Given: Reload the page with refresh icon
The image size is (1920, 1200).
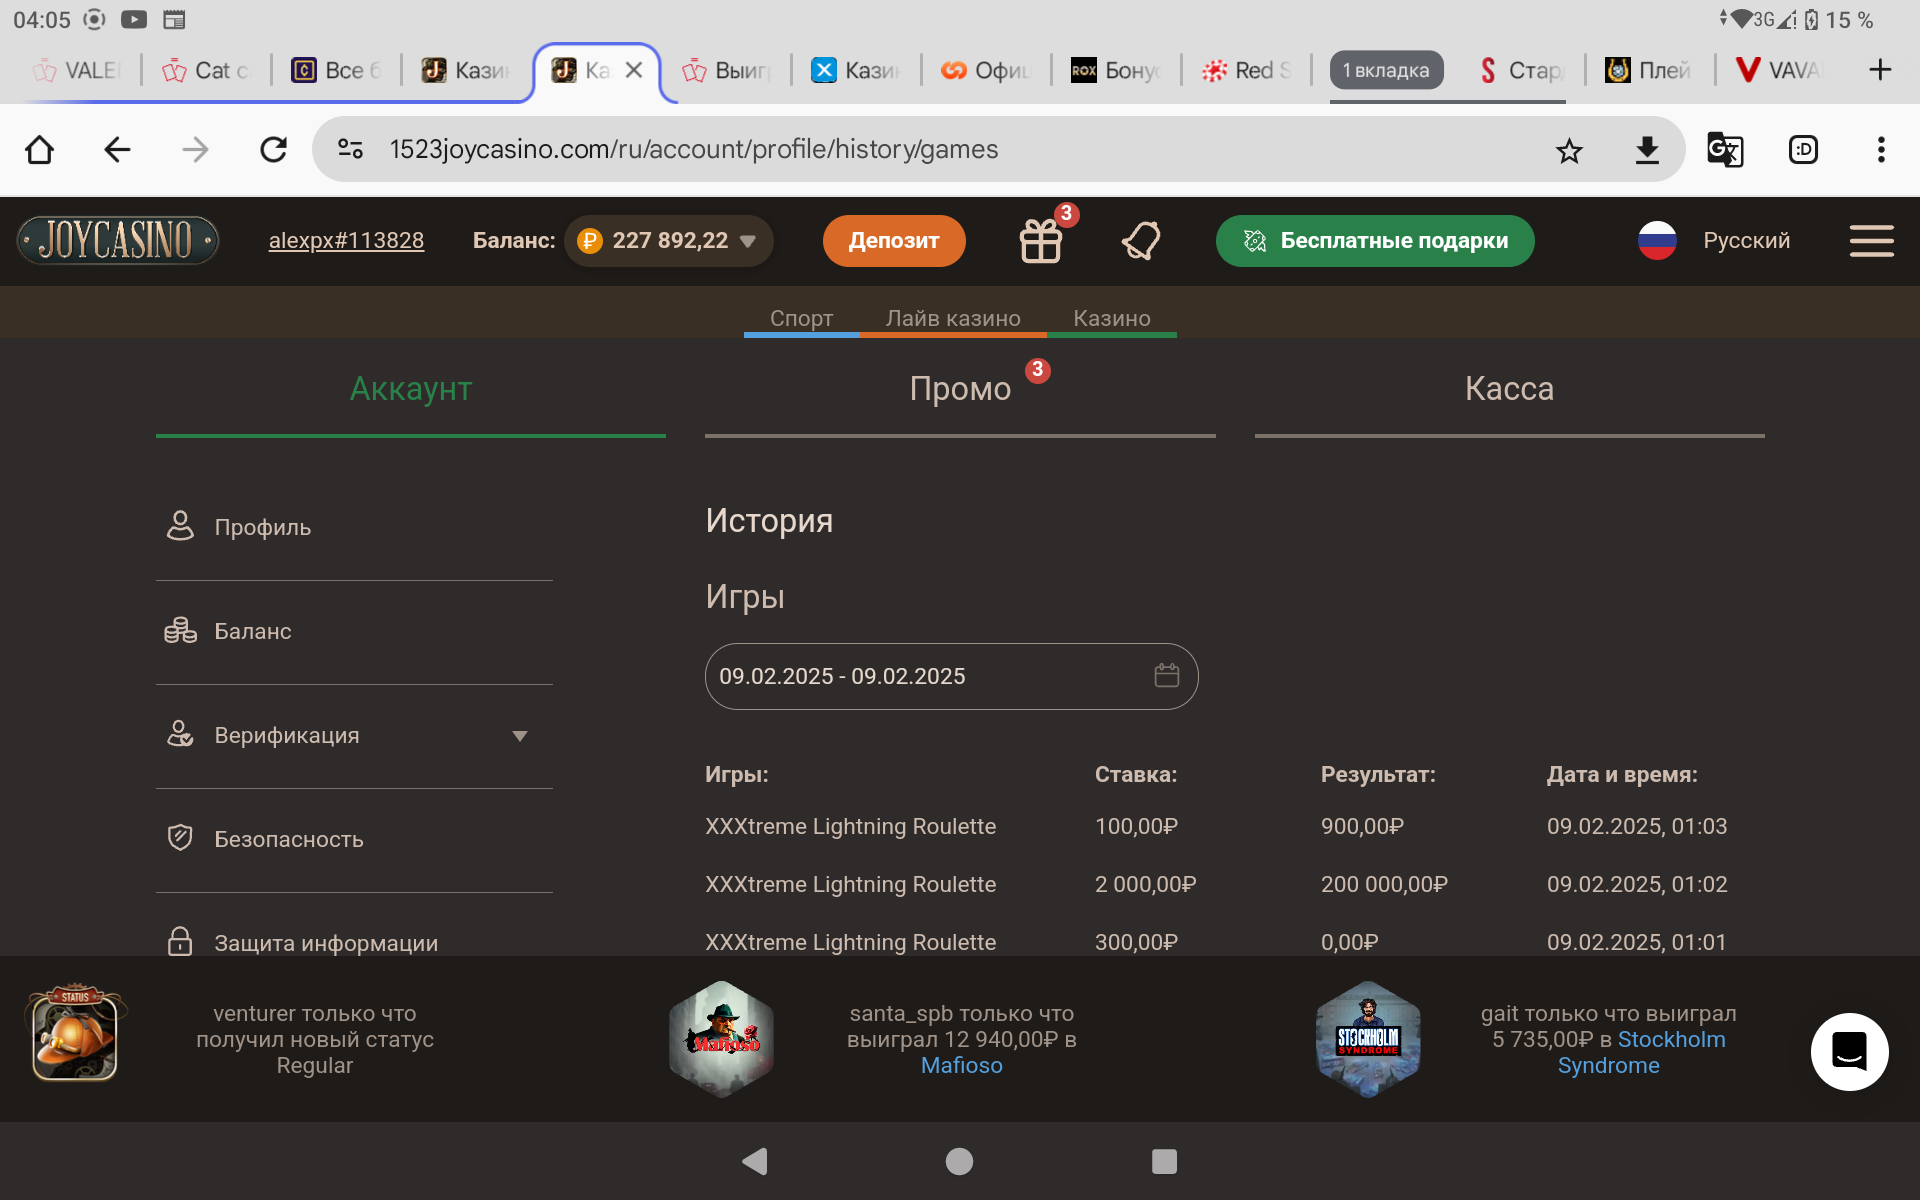Looking at the screenshot, I should [x=273, y=150].
